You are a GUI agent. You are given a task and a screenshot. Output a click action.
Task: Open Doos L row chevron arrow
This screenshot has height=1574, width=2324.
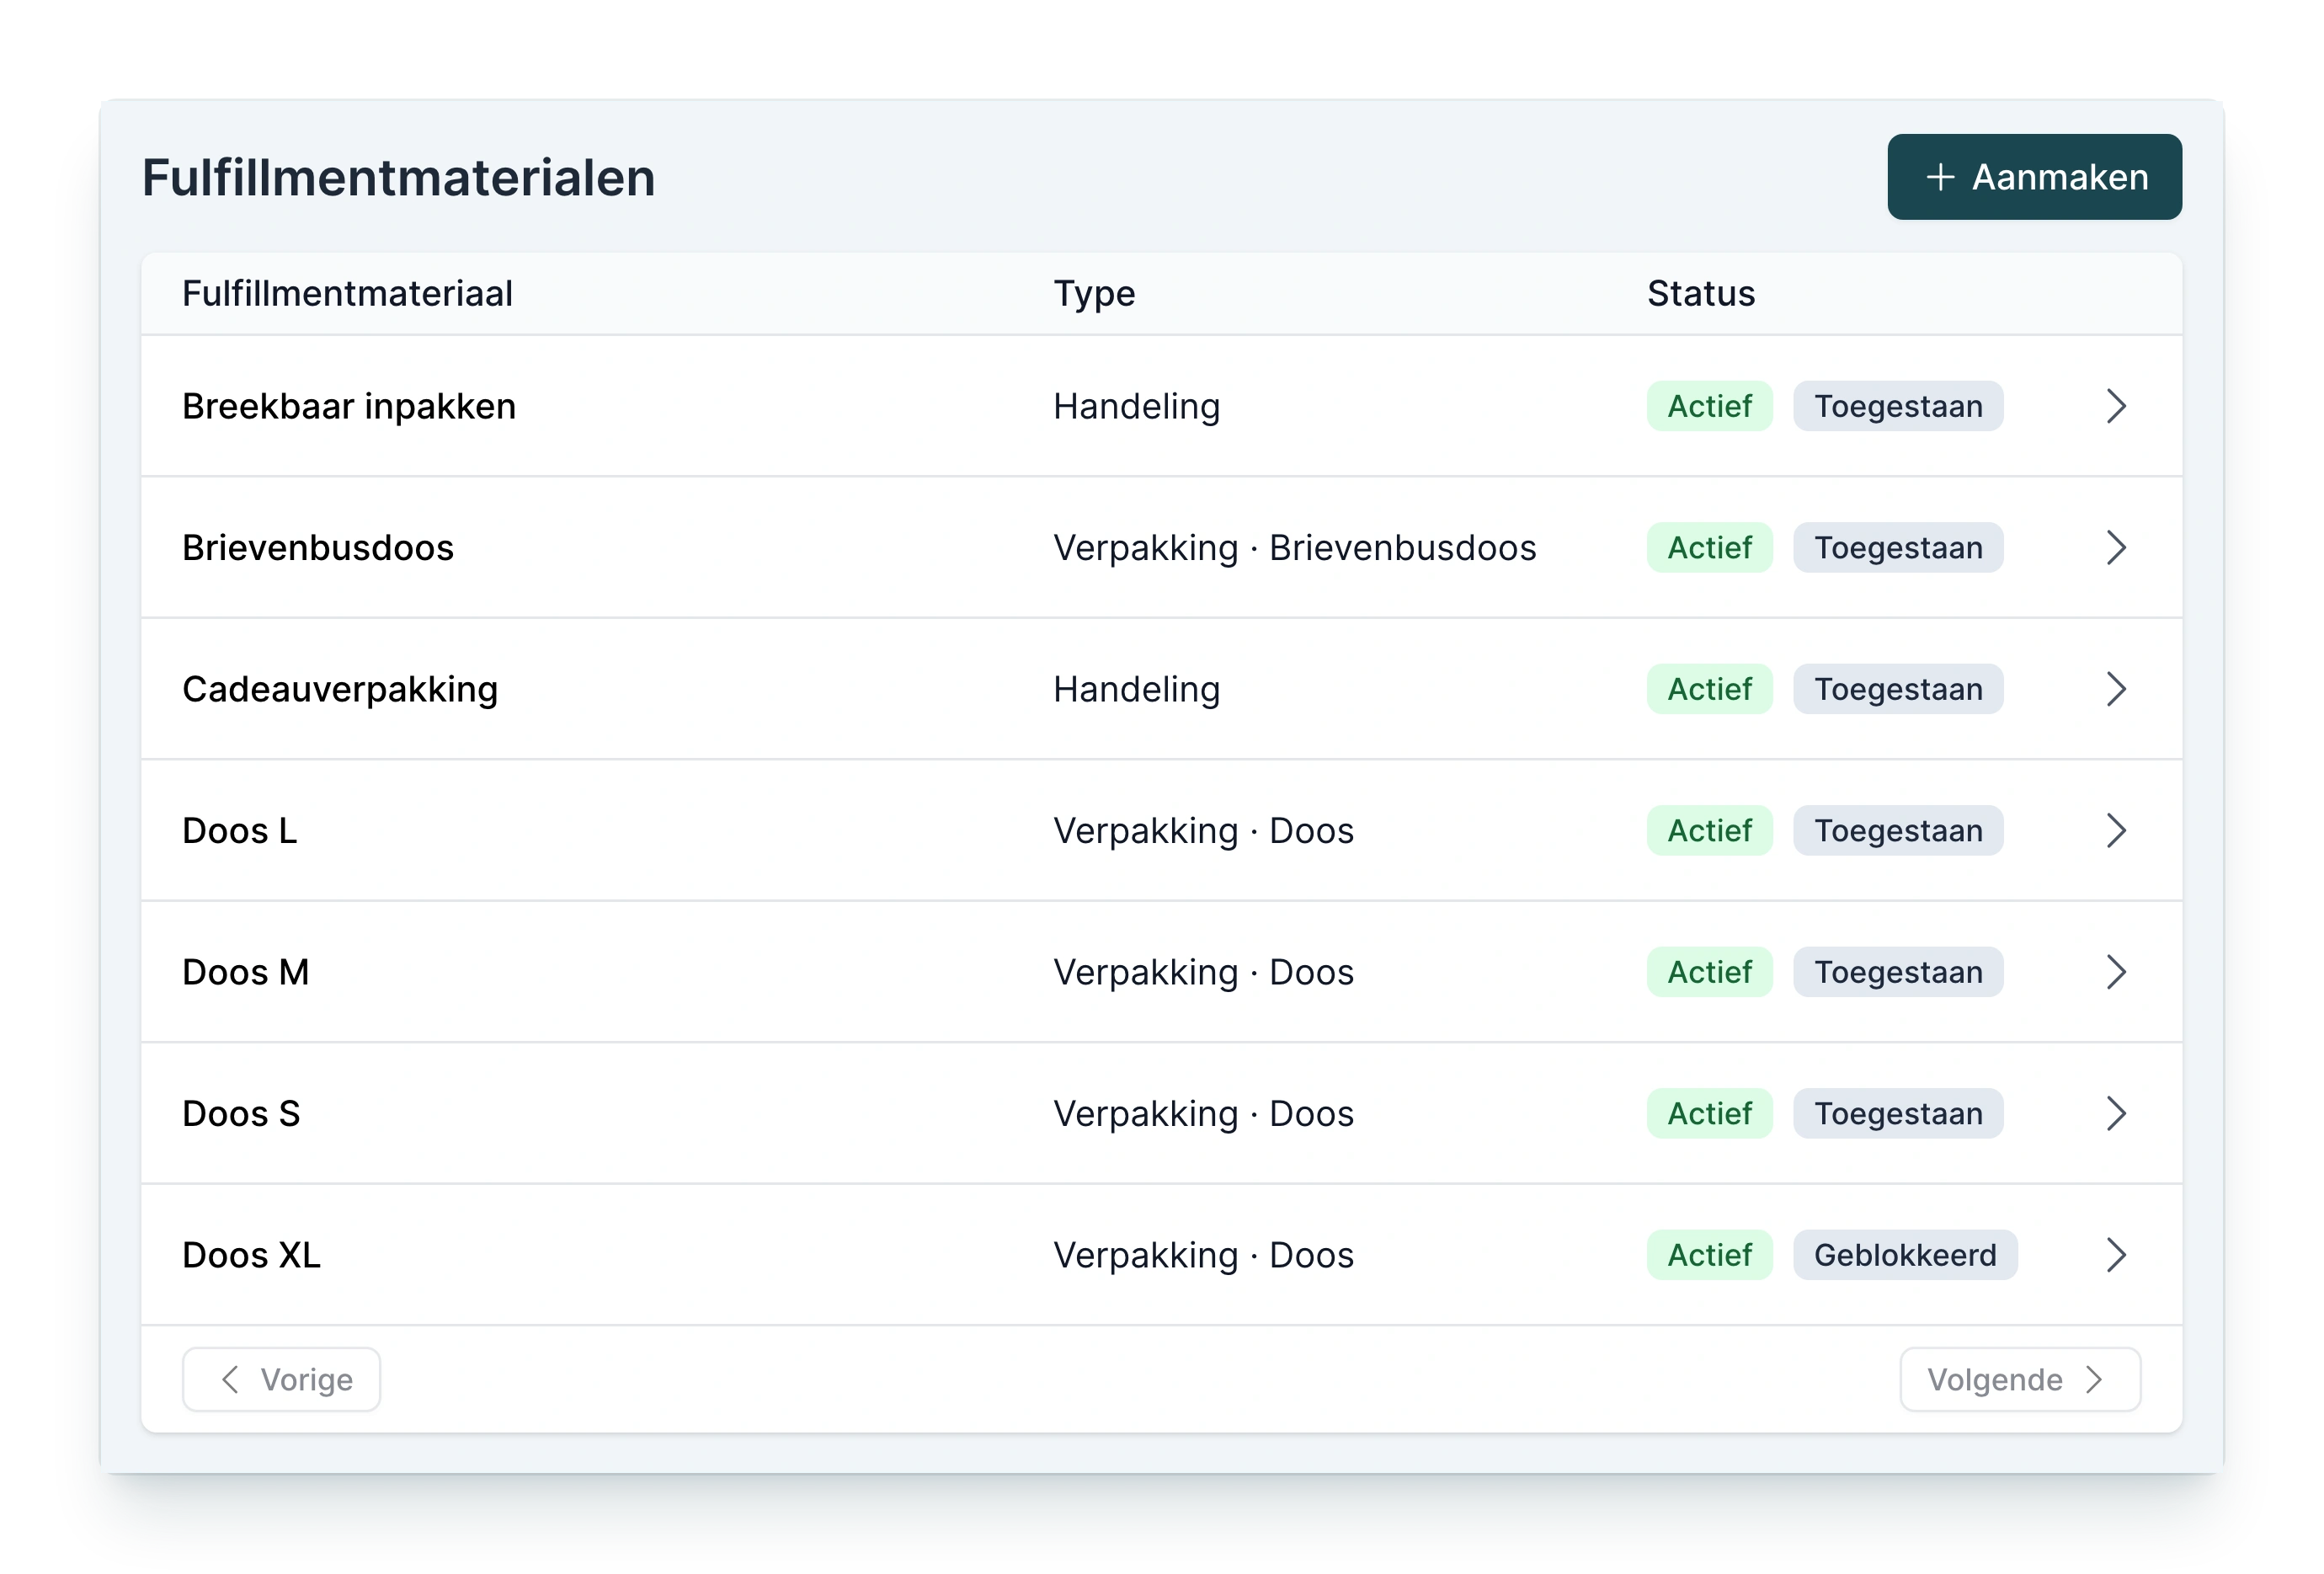[x=2114, y=831]
